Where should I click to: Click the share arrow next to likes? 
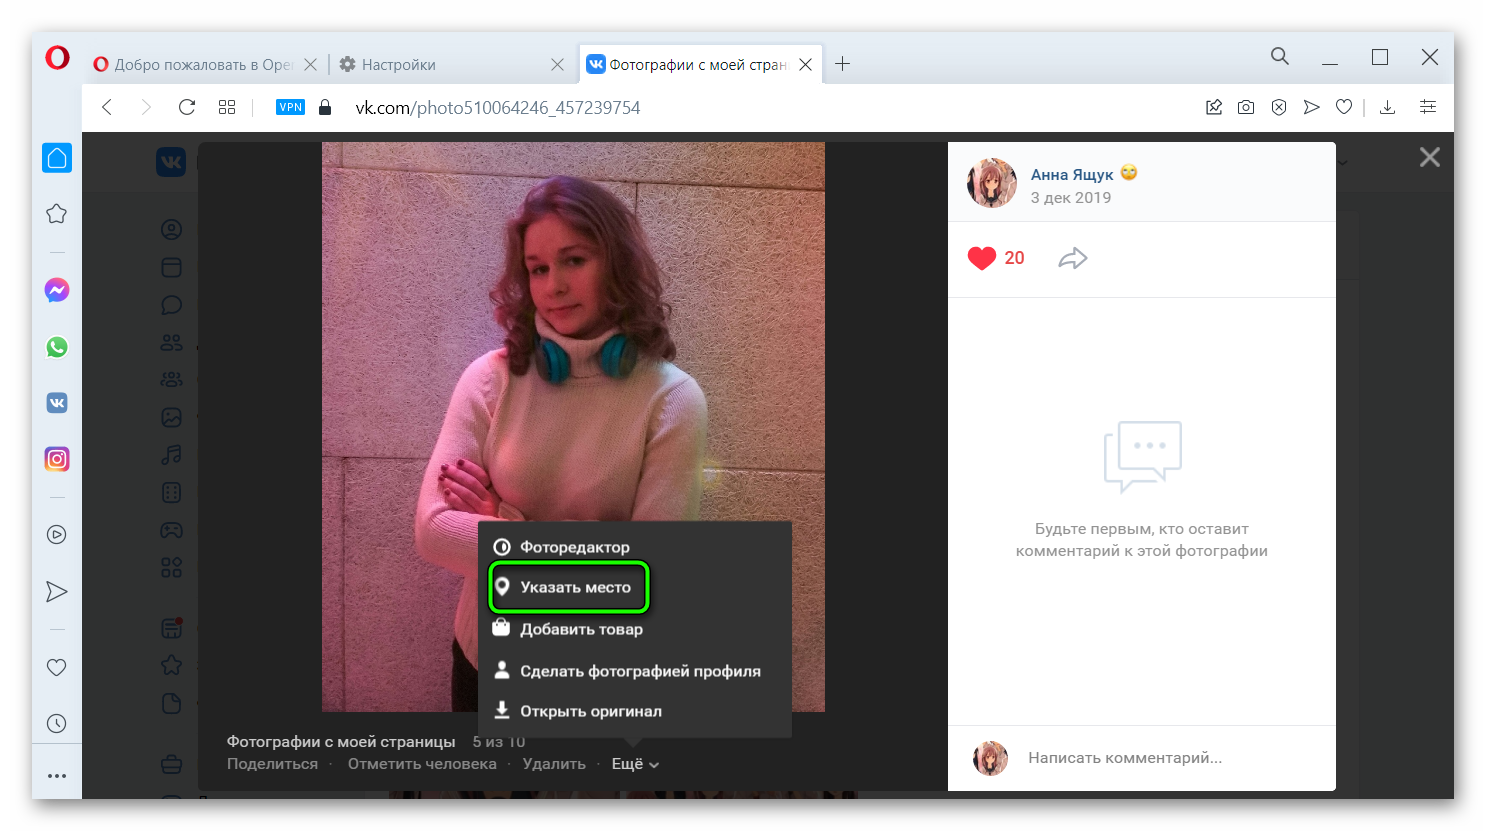[1072, 258]
